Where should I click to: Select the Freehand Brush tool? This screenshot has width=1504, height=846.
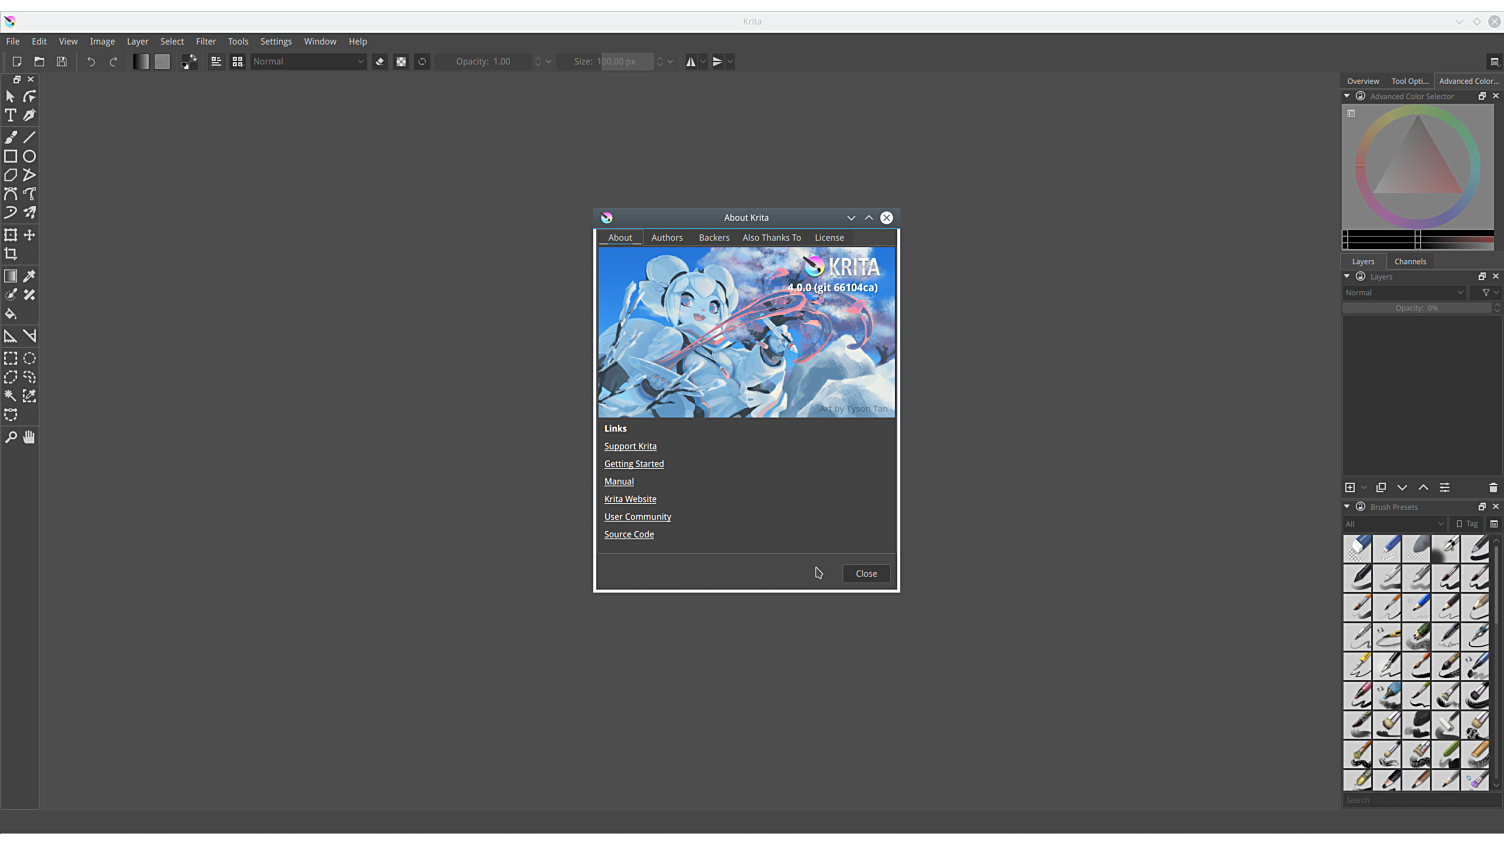(x=11, y=137)
